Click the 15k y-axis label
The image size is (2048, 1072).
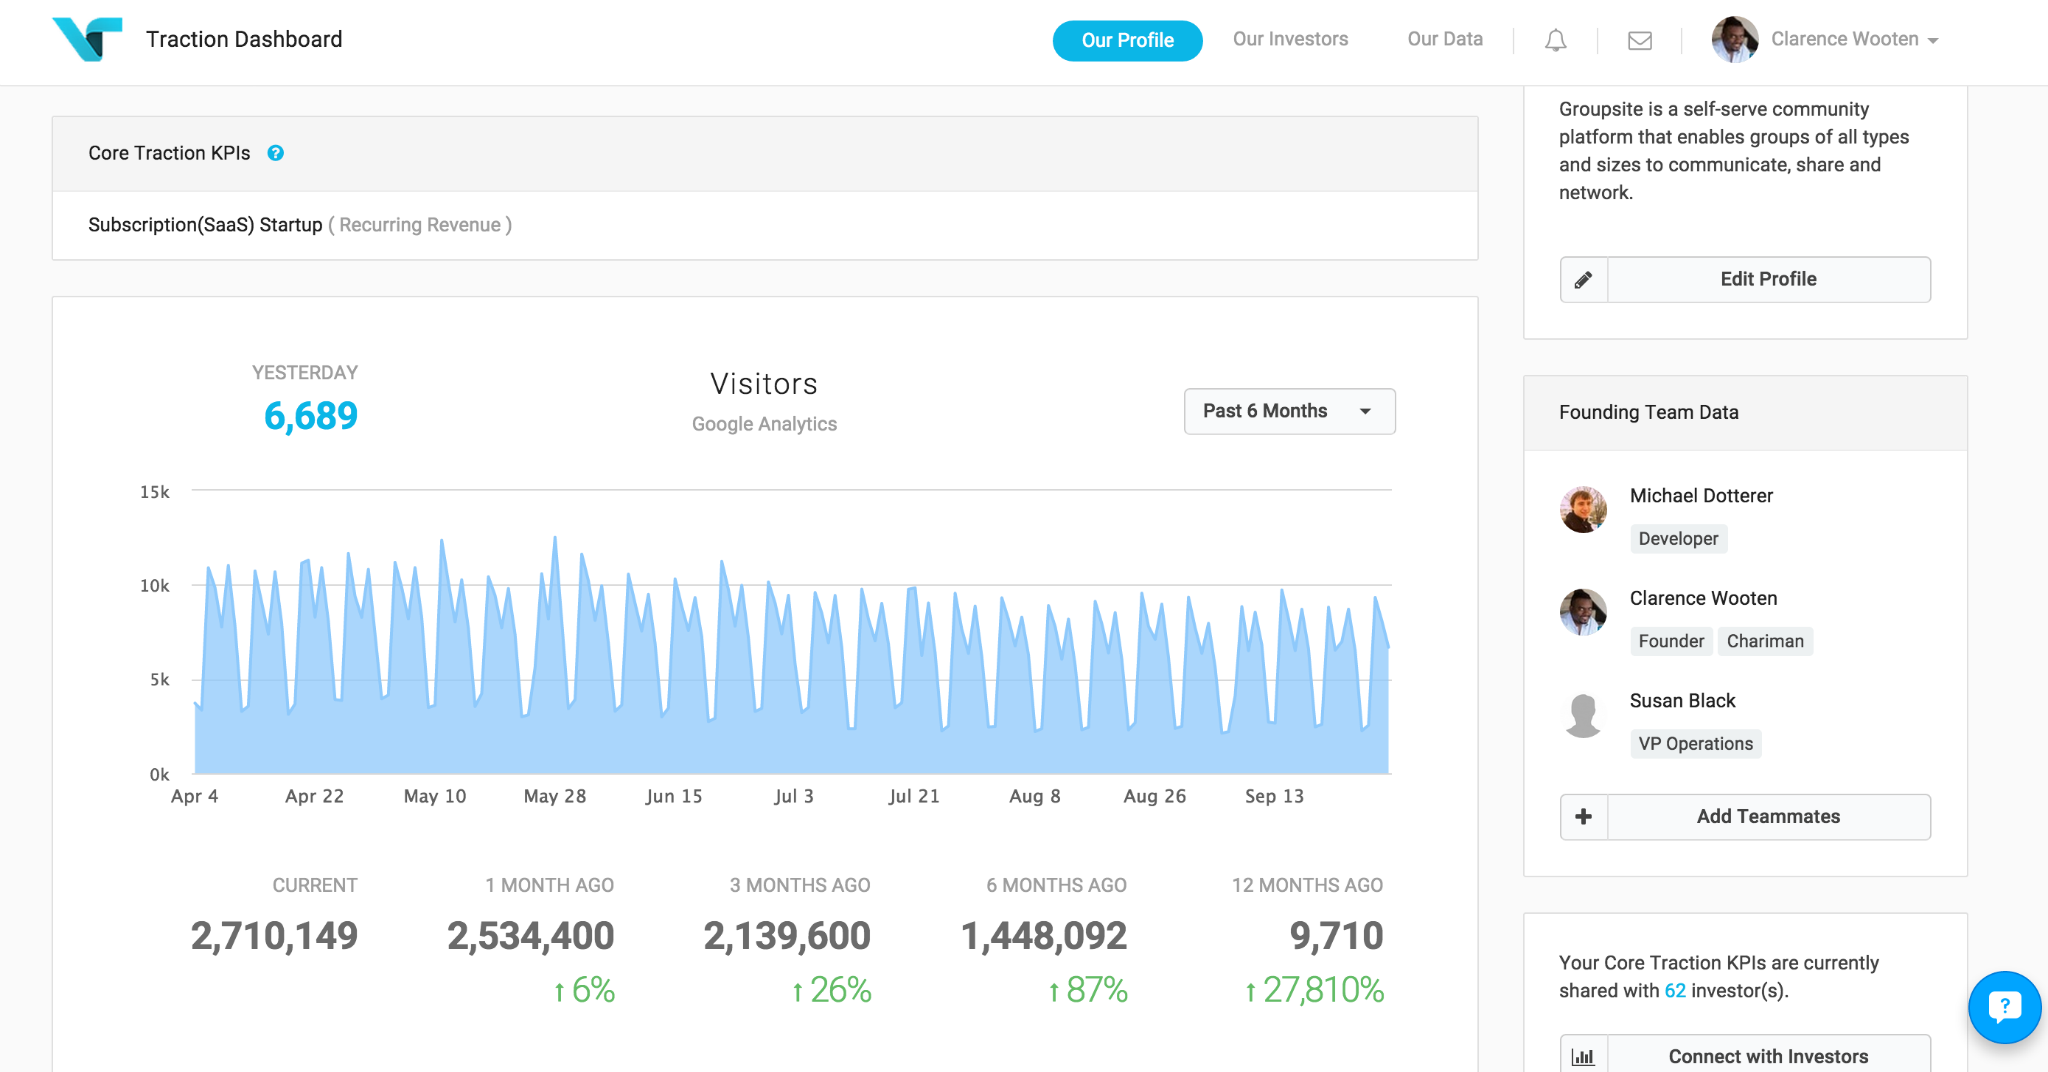tap(155, 492)
